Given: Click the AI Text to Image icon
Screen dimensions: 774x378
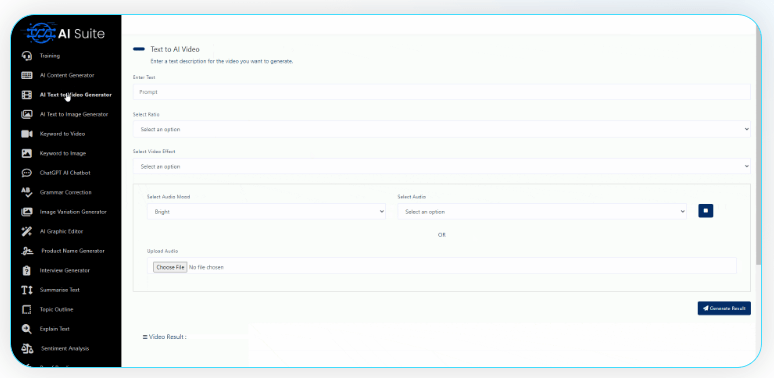Looking at the screenshot, I should pos(27,114).
